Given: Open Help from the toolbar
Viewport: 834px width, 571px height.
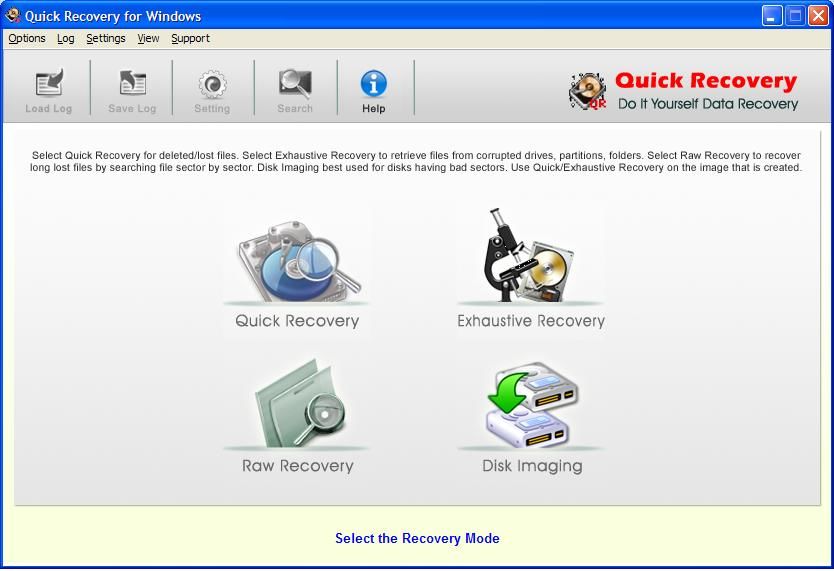Looking at the screenshot, I should pyautogui.click(x=373, y=84).
